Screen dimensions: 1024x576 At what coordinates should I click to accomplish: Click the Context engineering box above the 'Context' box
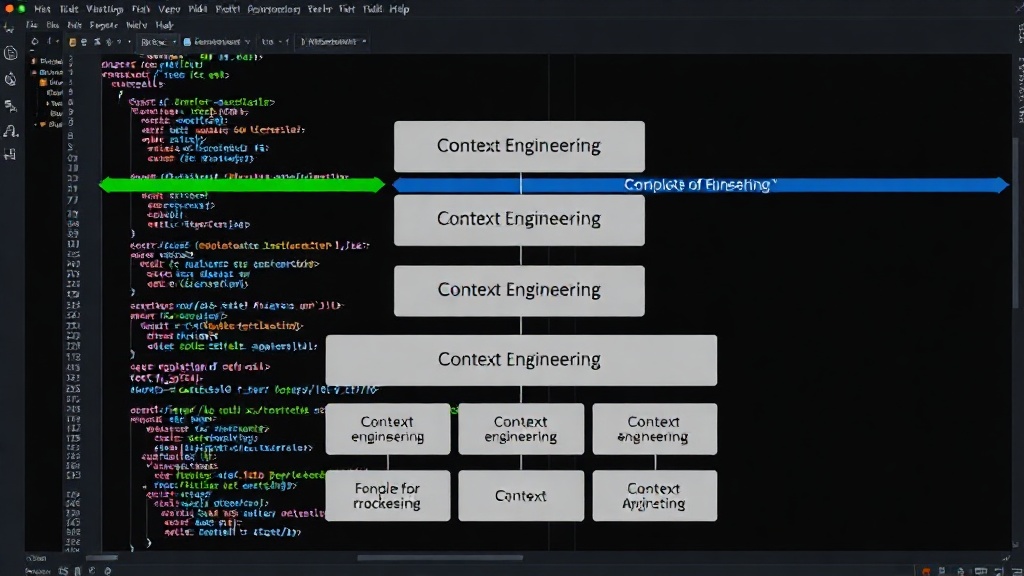521,429
